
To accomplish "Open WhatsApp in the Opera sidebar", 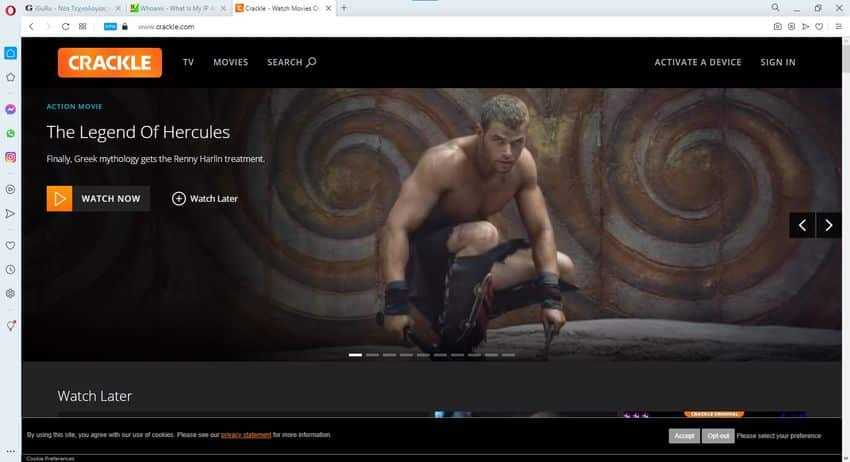I will [10, 133].
